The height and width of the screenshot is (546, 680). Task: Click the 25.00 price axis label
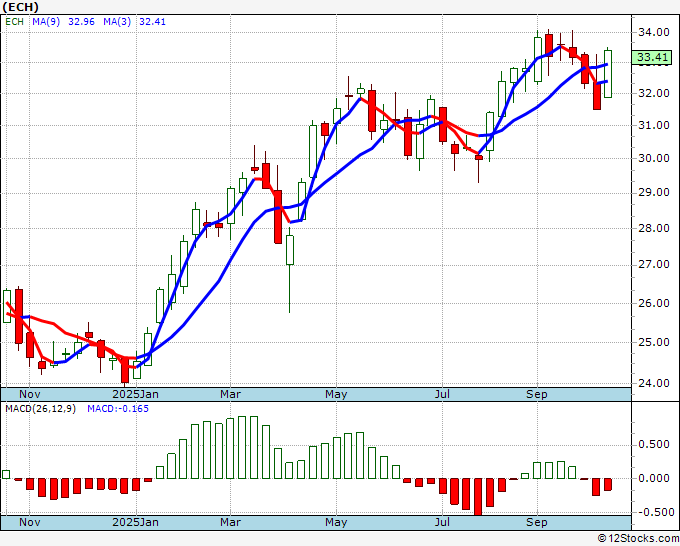click(653, 343)
